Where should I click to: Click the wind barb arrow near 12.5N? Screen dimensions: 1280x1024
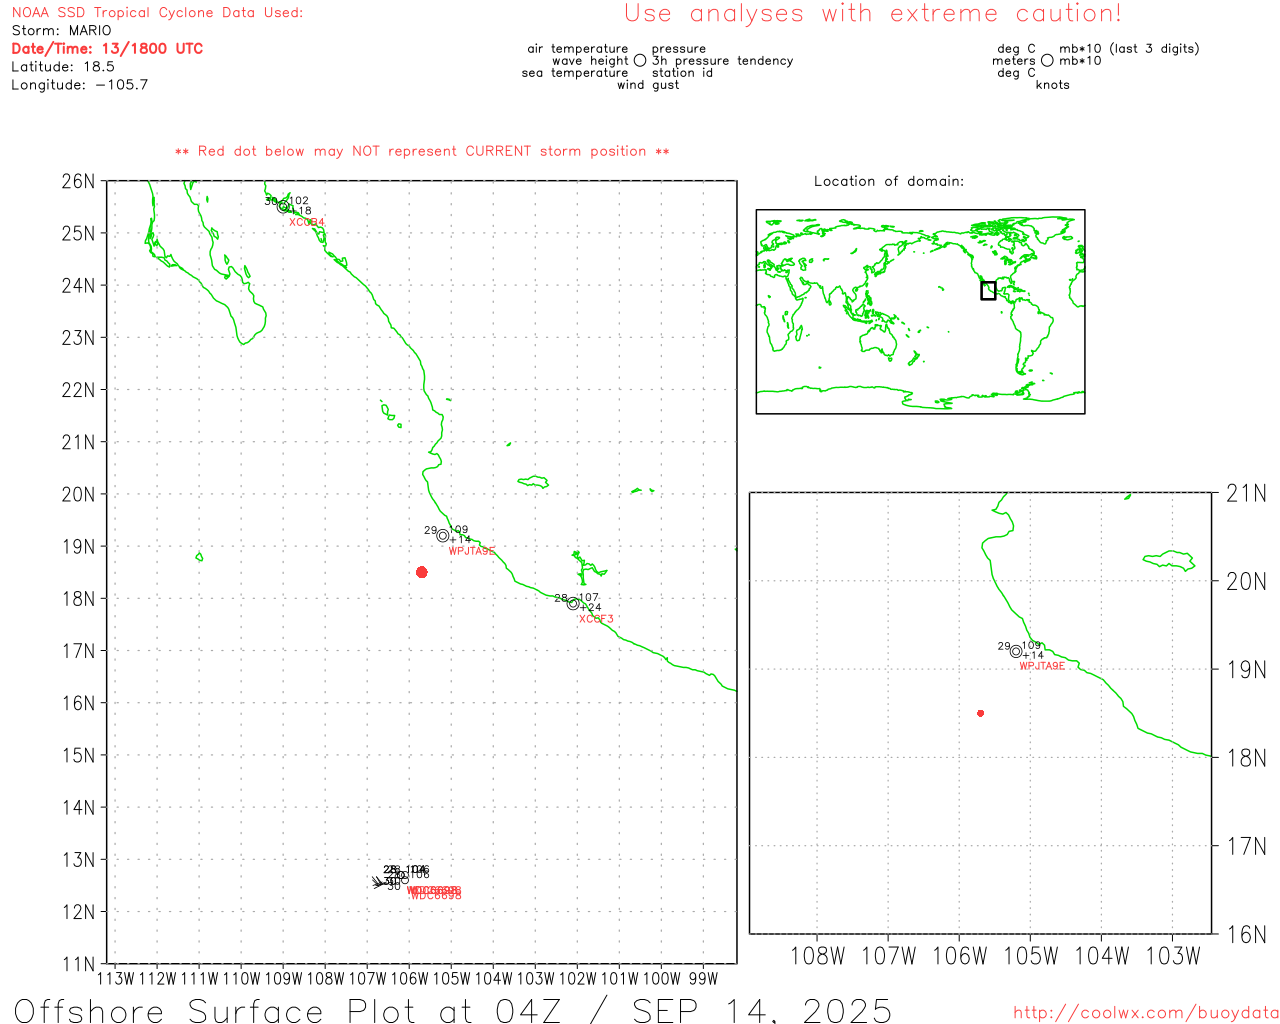tap(380, 882)
